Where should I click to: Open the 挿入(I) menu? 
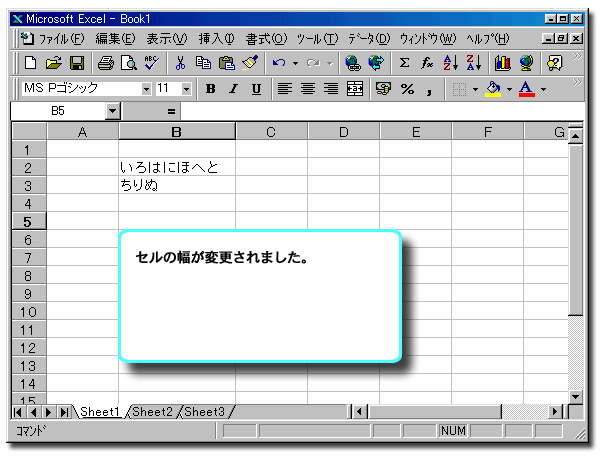217,38
